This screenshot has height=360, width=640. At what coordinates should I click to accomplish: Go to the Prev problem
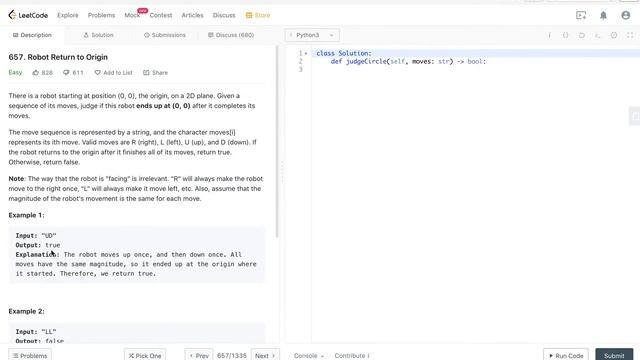[x=199, y=356]
